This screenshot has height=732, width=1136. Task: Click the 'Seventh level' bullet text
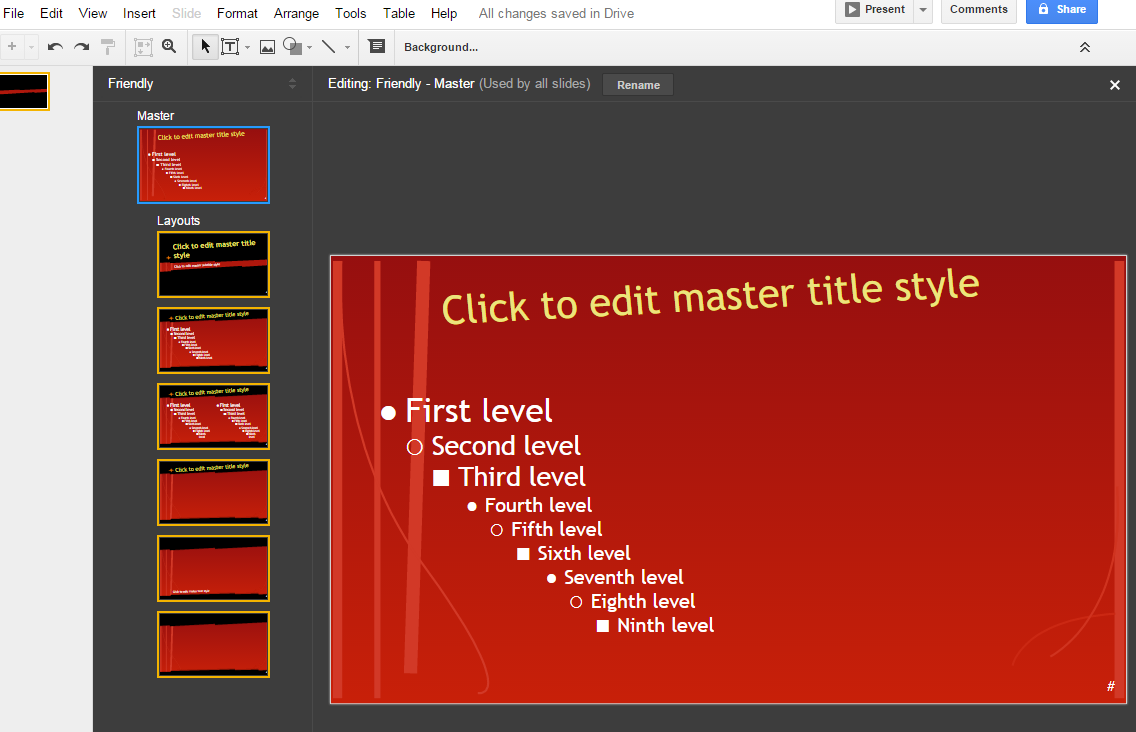pos(624,577)
